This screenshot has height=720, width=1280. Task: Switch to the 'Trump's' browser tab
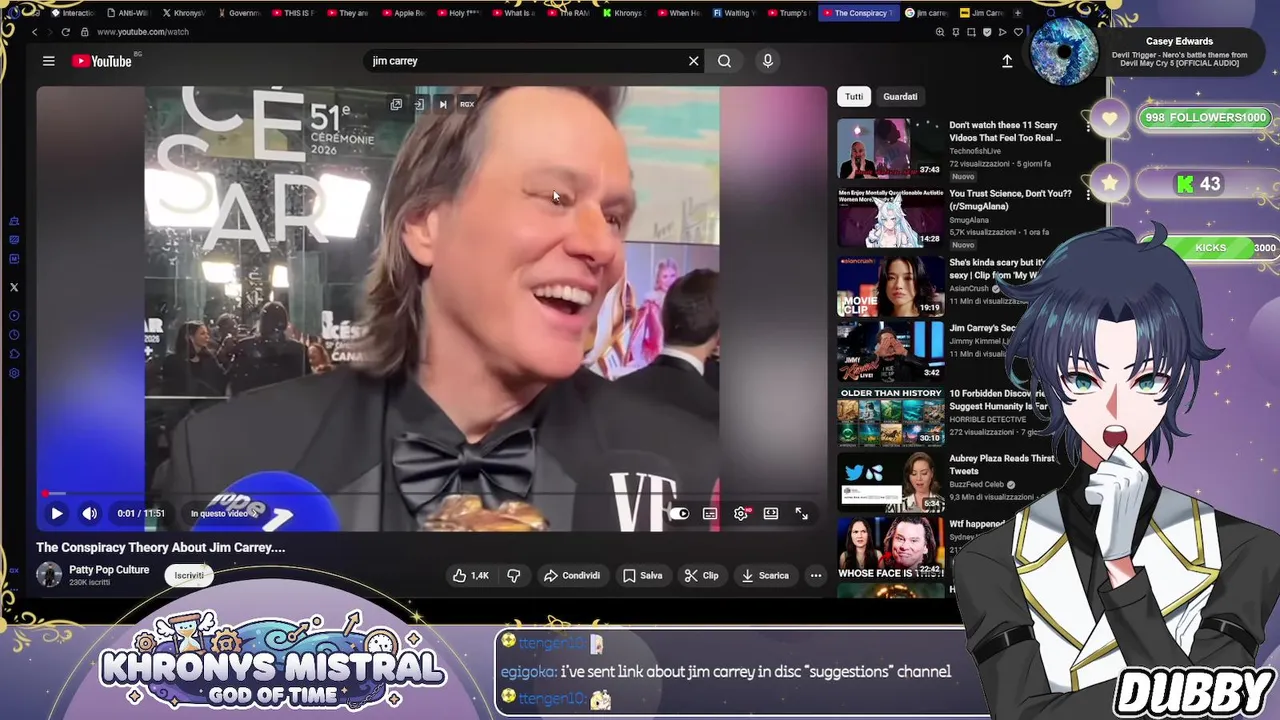(787, 13)
